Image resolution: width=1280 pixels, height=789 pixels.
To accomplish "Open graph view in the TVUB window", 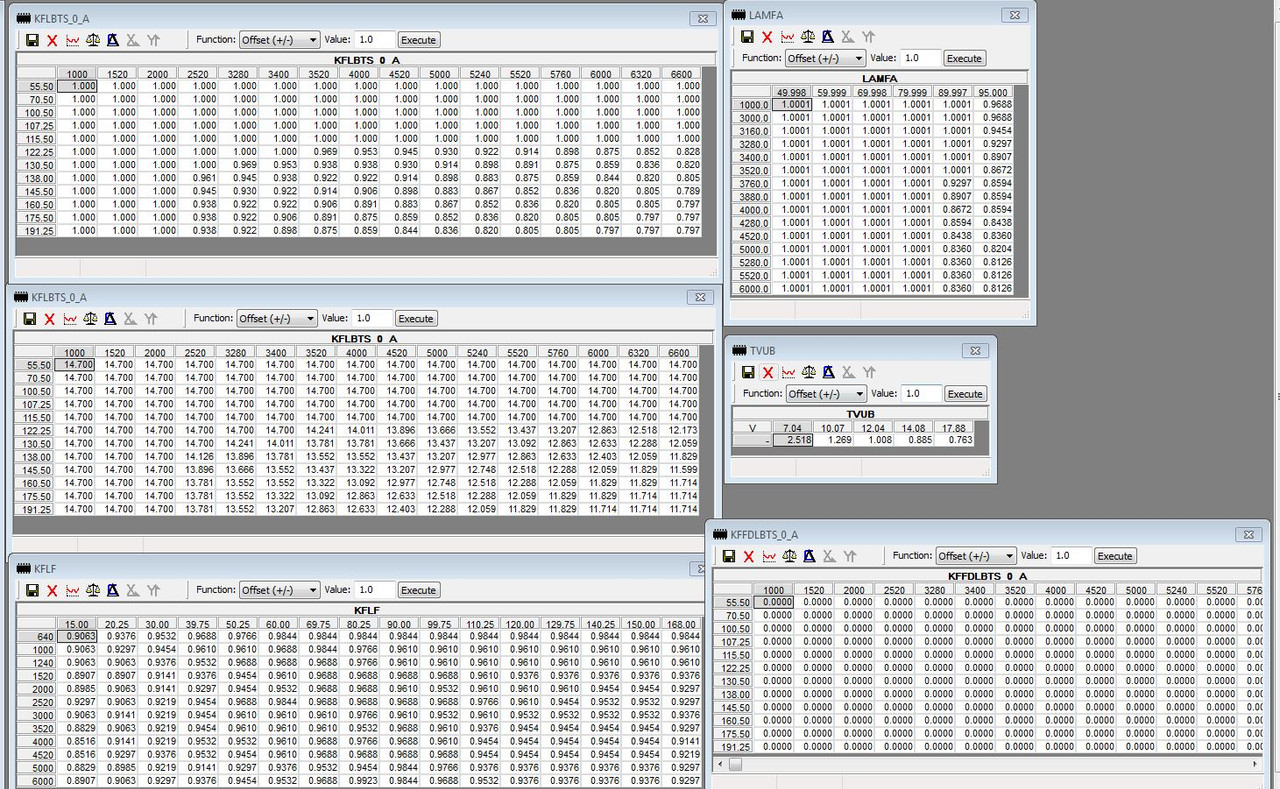I will click(788, 372).
